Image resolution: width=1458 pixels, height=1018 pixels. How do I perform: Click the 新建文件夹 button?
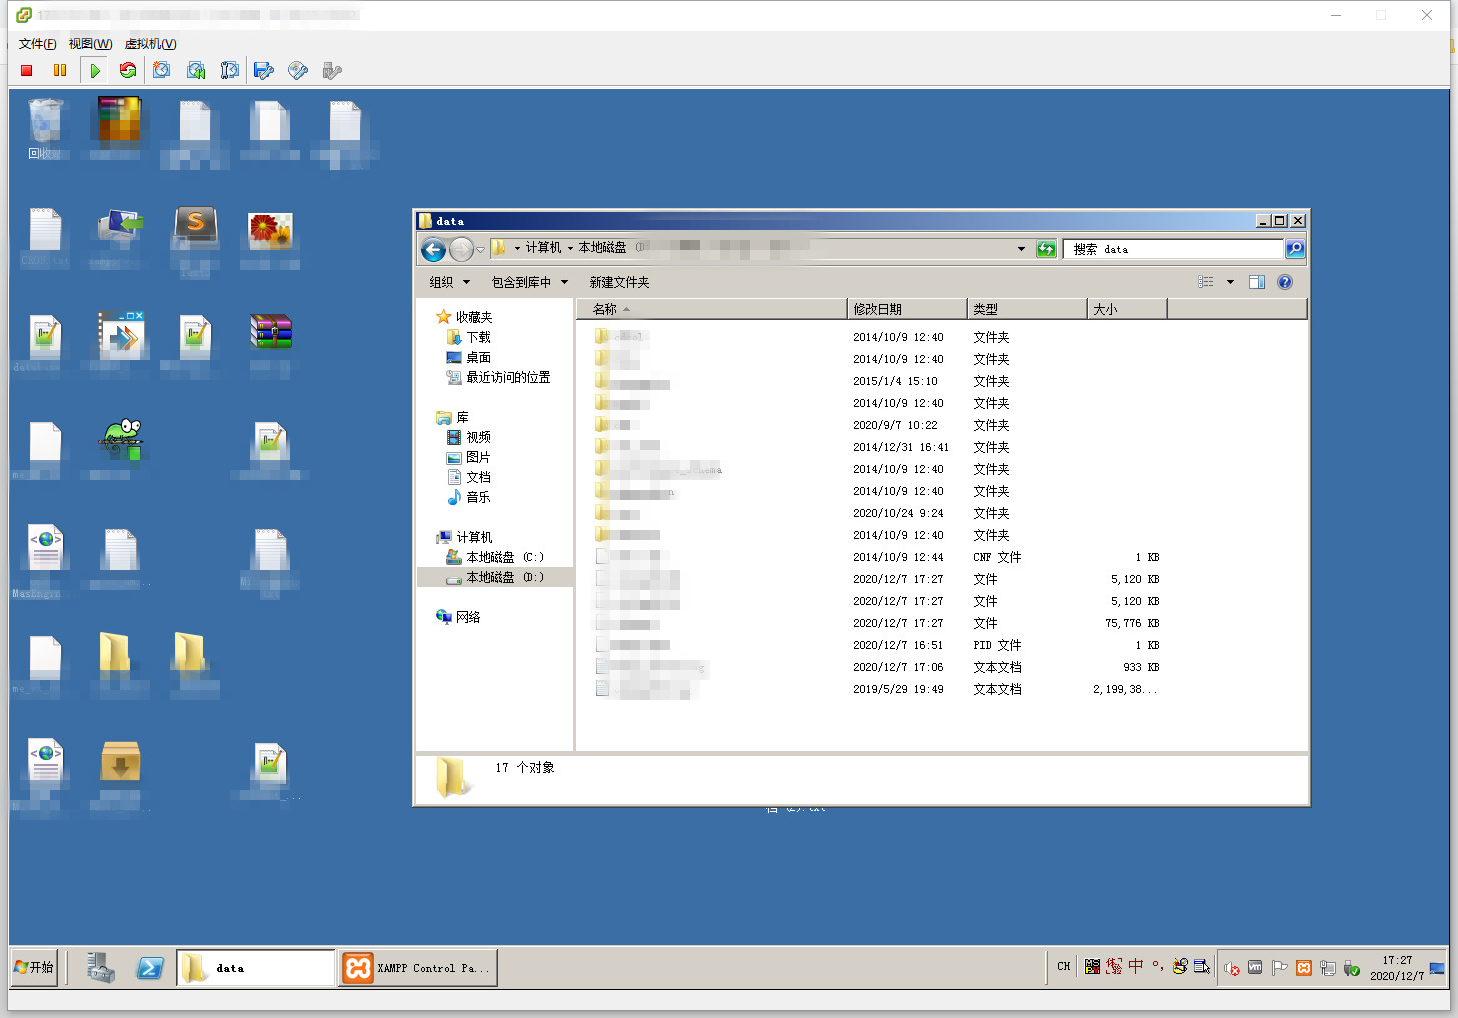[619, 282]
